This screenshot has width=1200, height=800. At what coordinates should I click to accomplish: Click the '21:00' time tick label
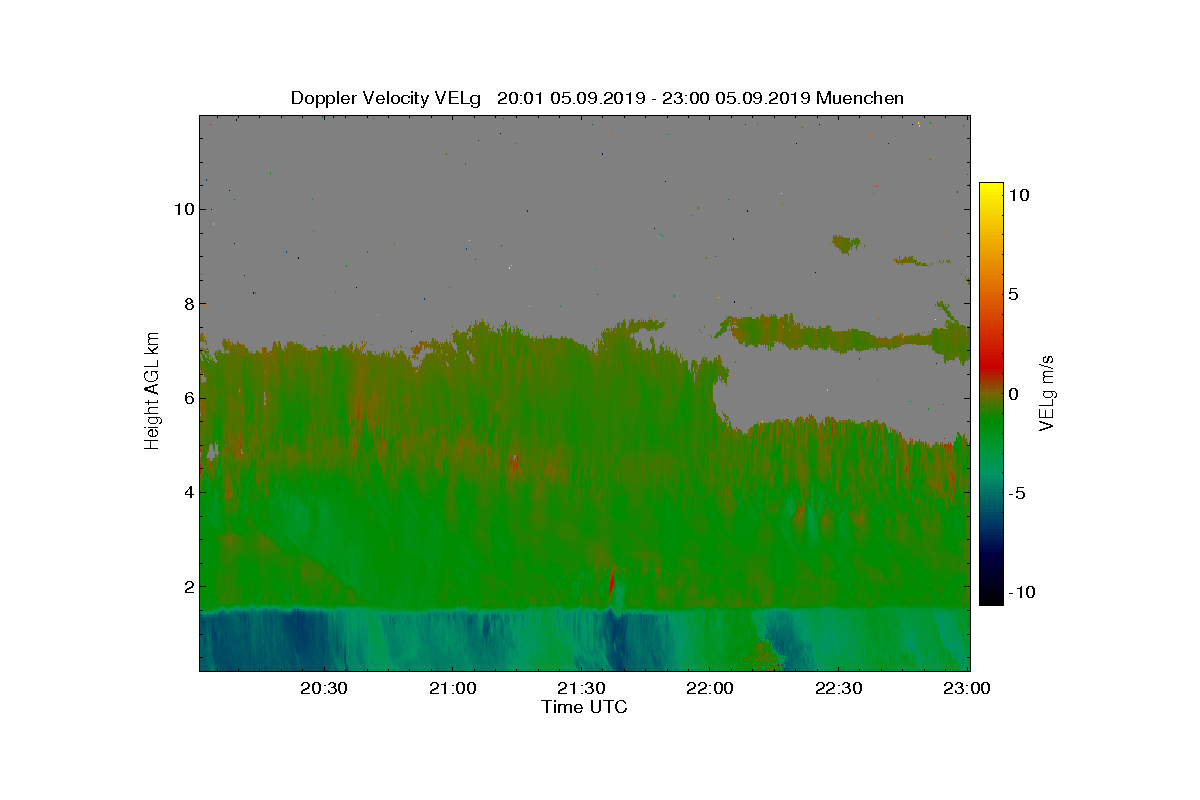pyautogui.click(x=452, y=689)
